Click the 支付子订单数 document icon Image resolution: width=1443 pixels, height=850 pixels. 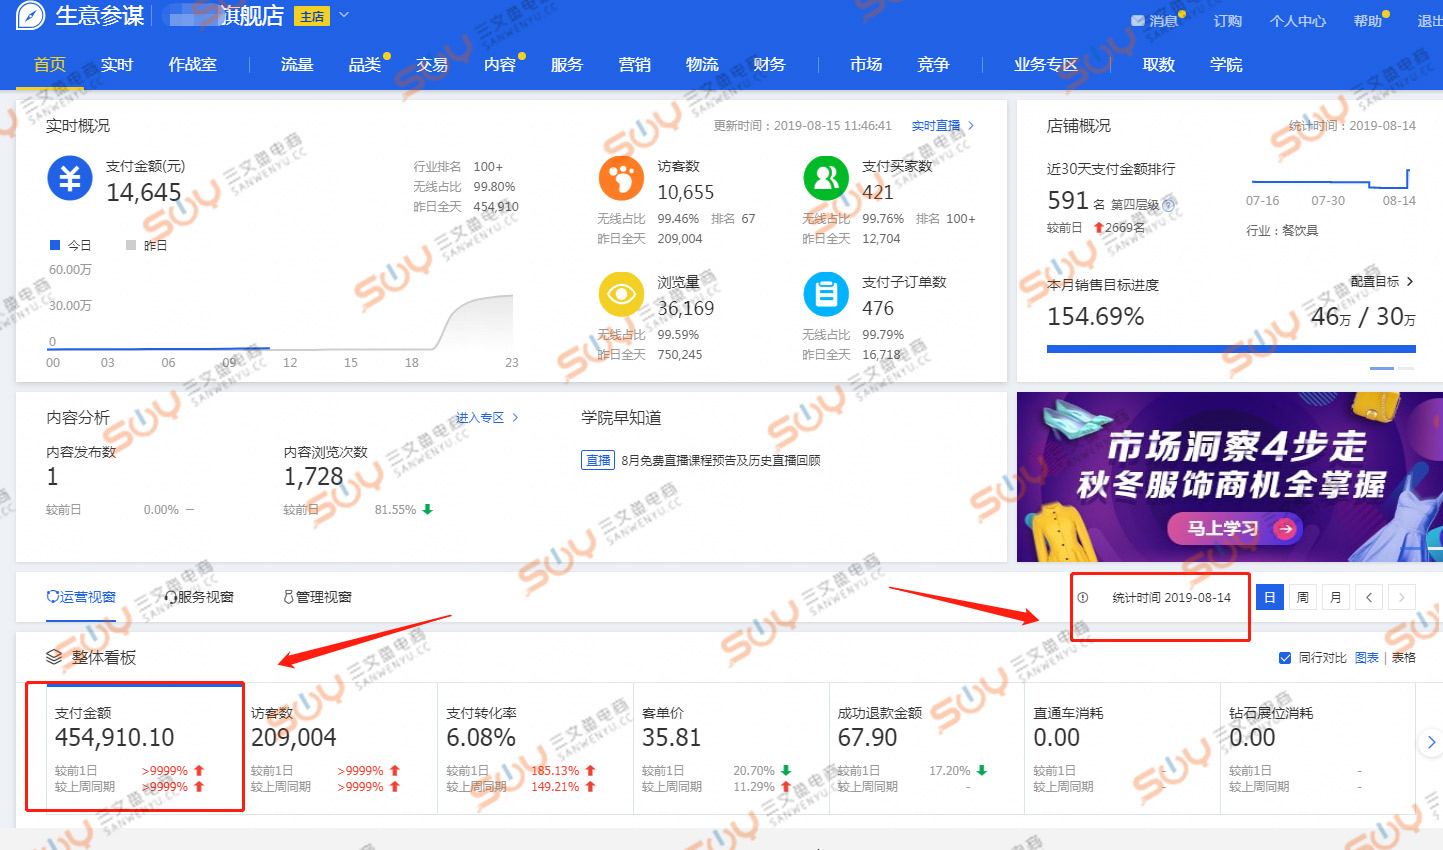click(x=826, y=294)
